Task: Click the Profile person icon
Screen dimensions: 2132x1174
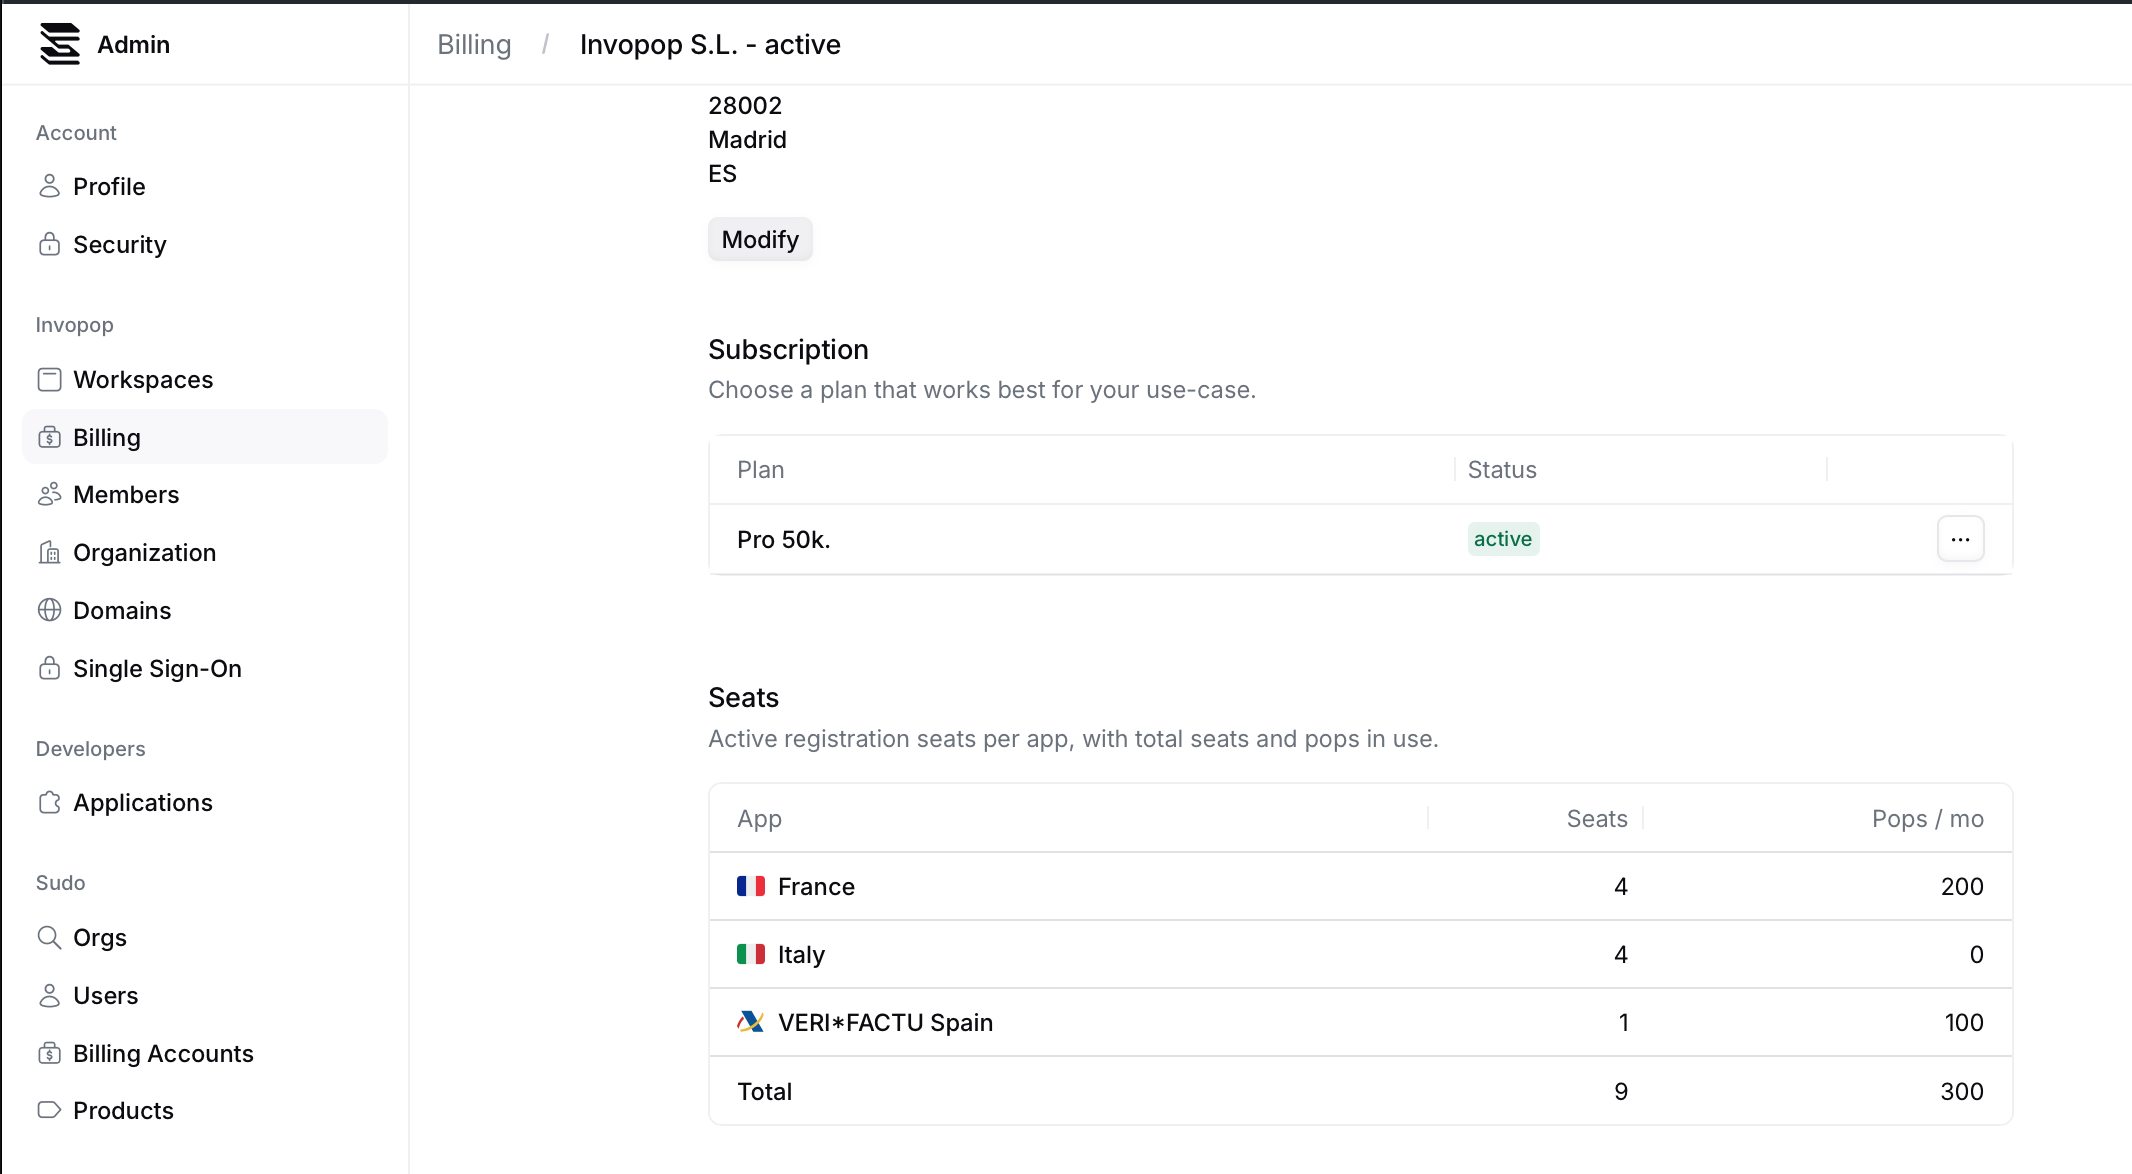Action: click(49, 186)
